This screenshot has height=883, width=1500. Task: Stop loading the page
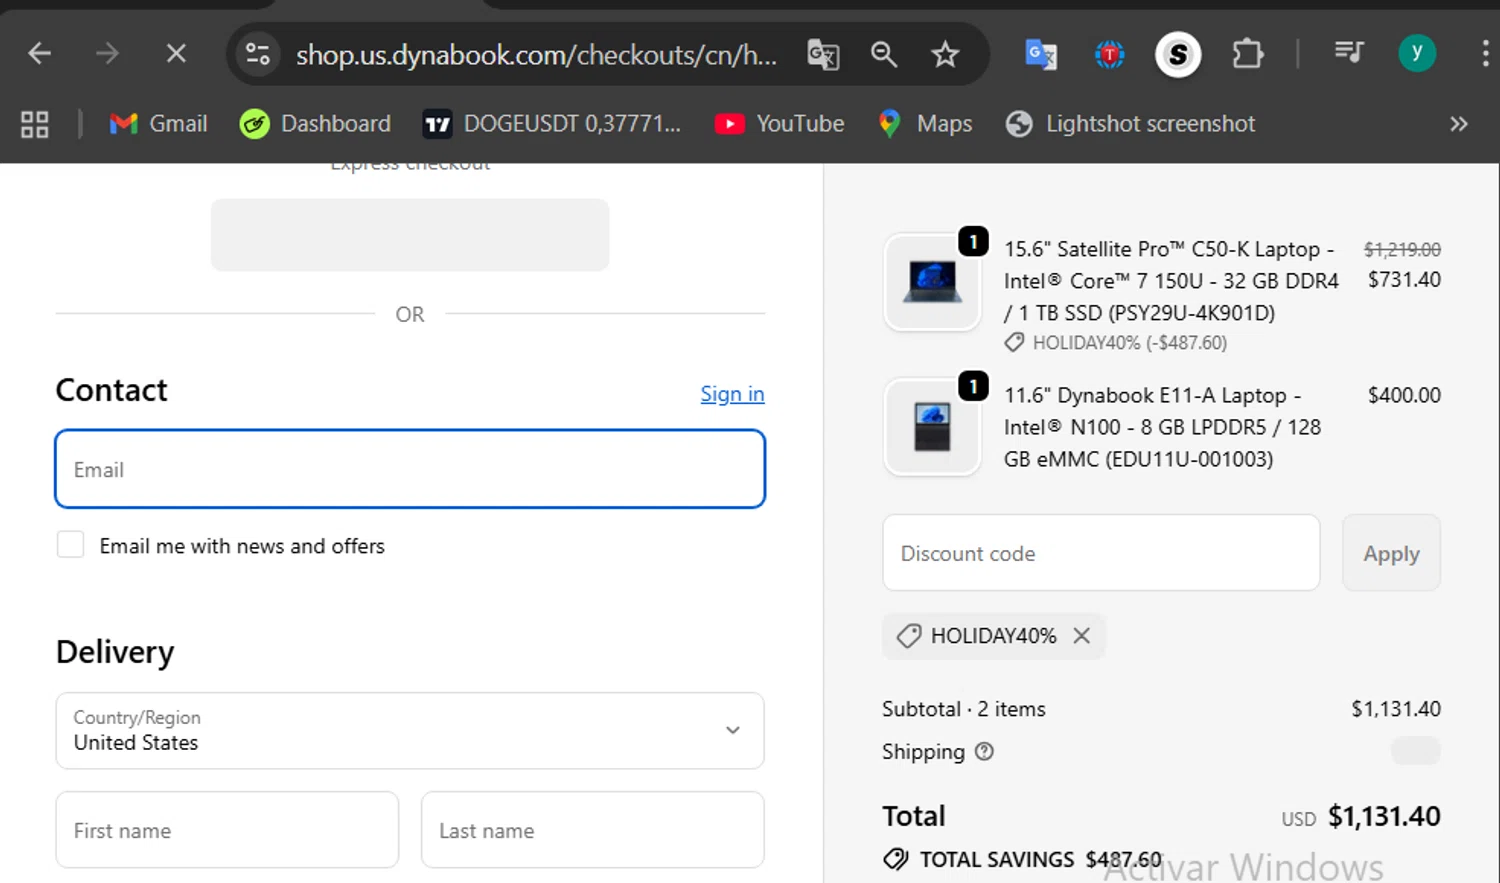pos(176,53)
